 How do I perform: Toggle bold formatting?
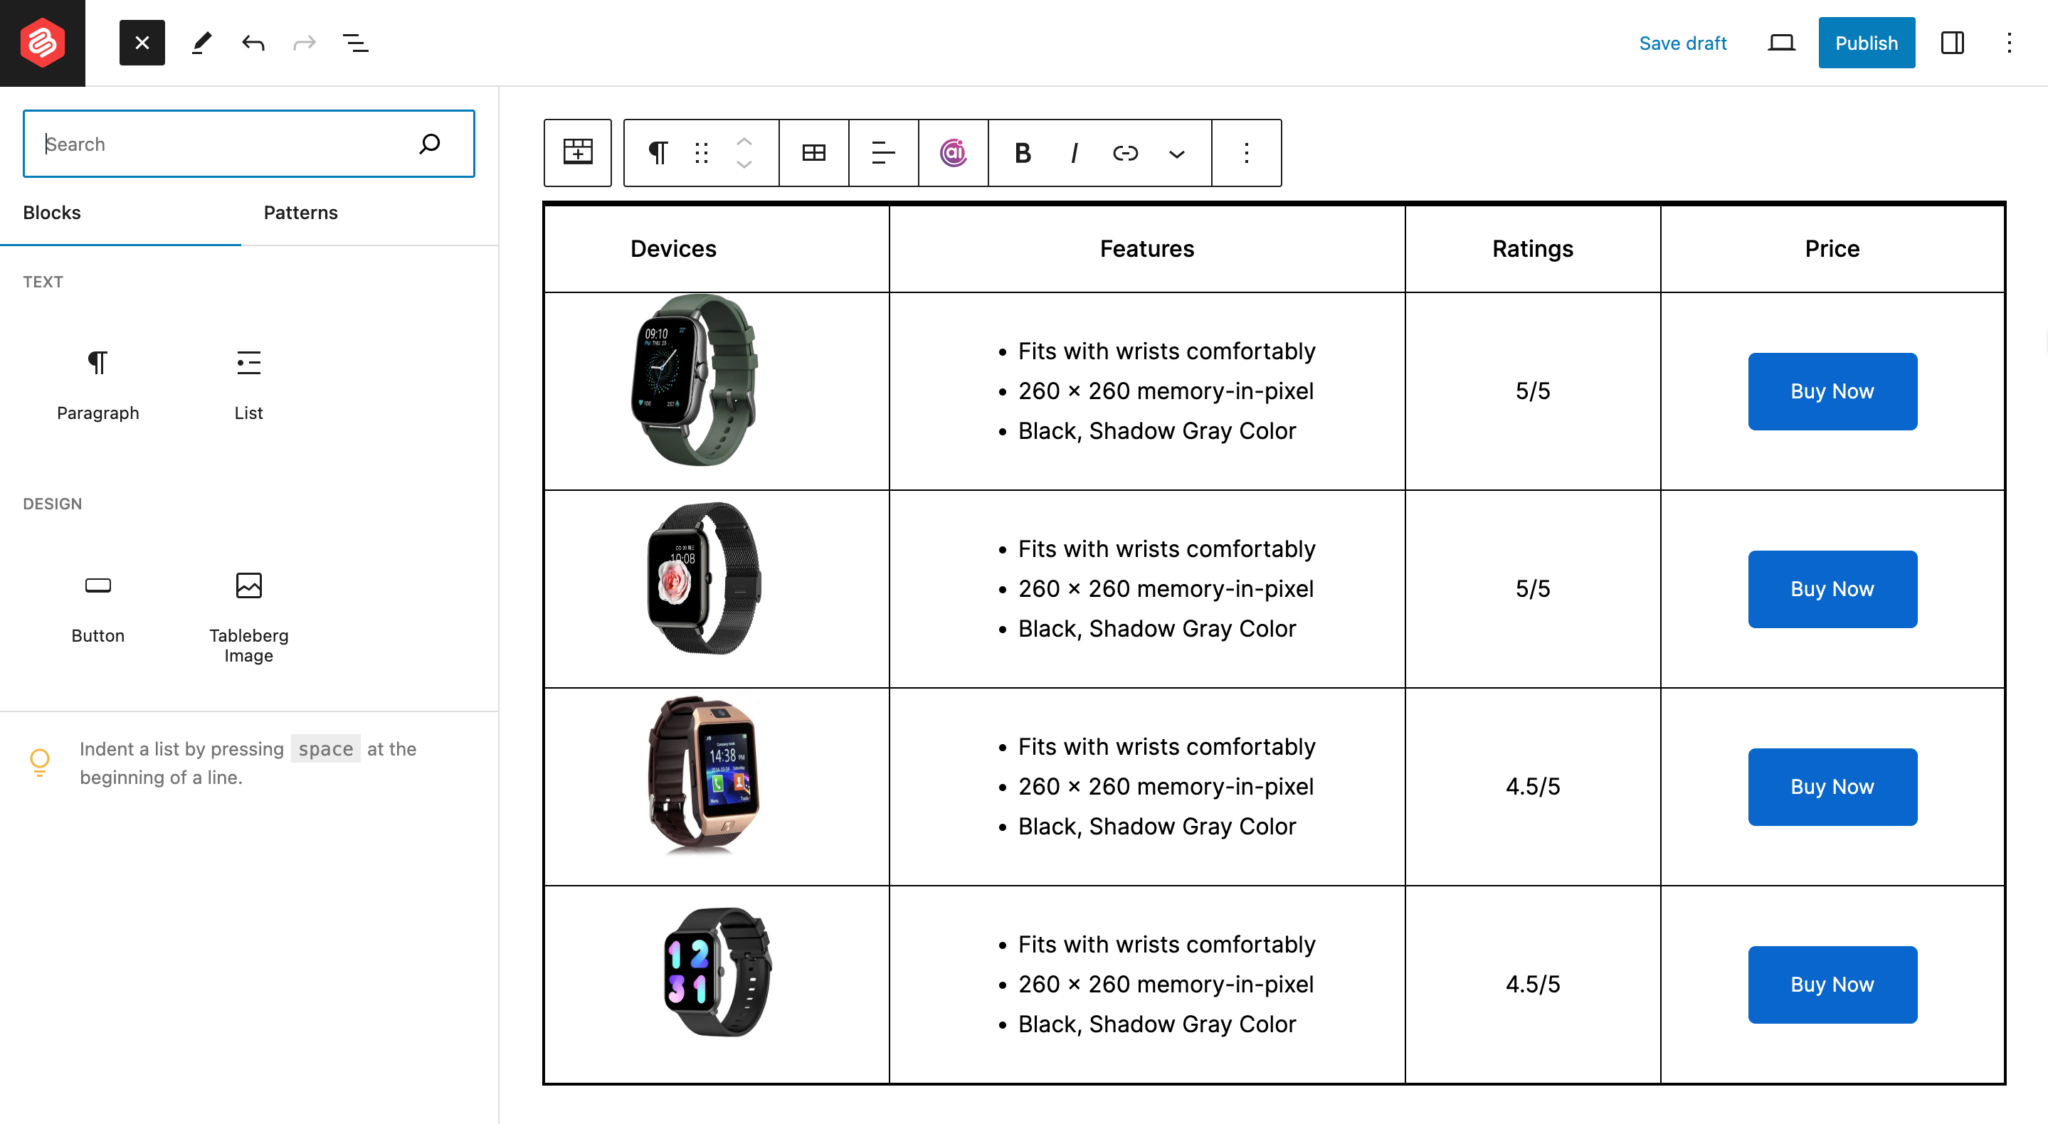[x=1022, y=153]
